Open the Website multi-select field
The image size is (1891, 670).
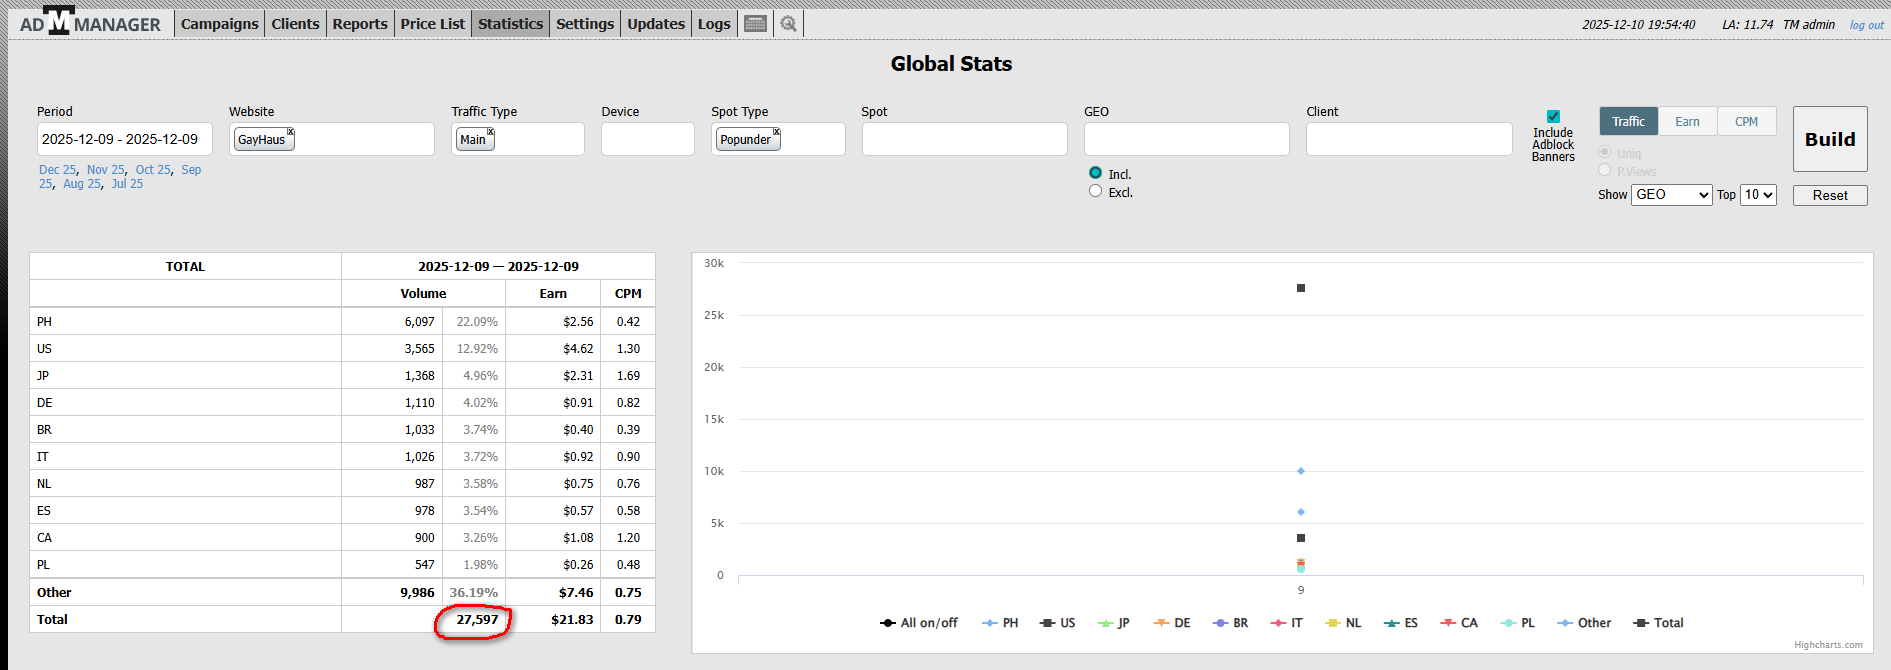coord(332,139)
